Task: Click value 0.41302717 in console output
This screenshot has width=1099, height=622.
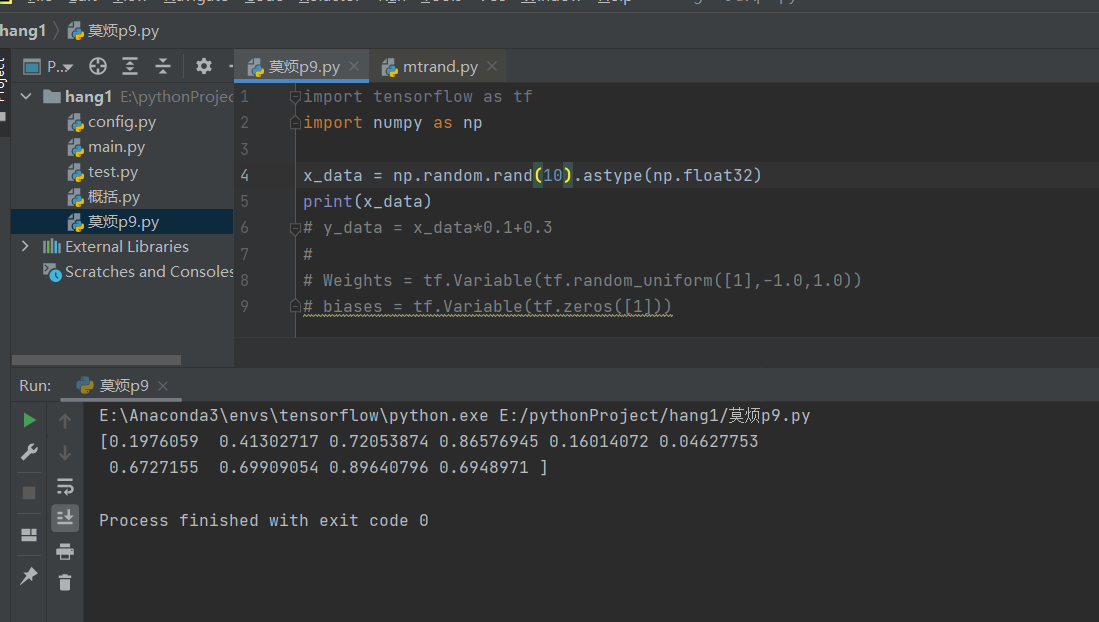Action: [268, 442]
